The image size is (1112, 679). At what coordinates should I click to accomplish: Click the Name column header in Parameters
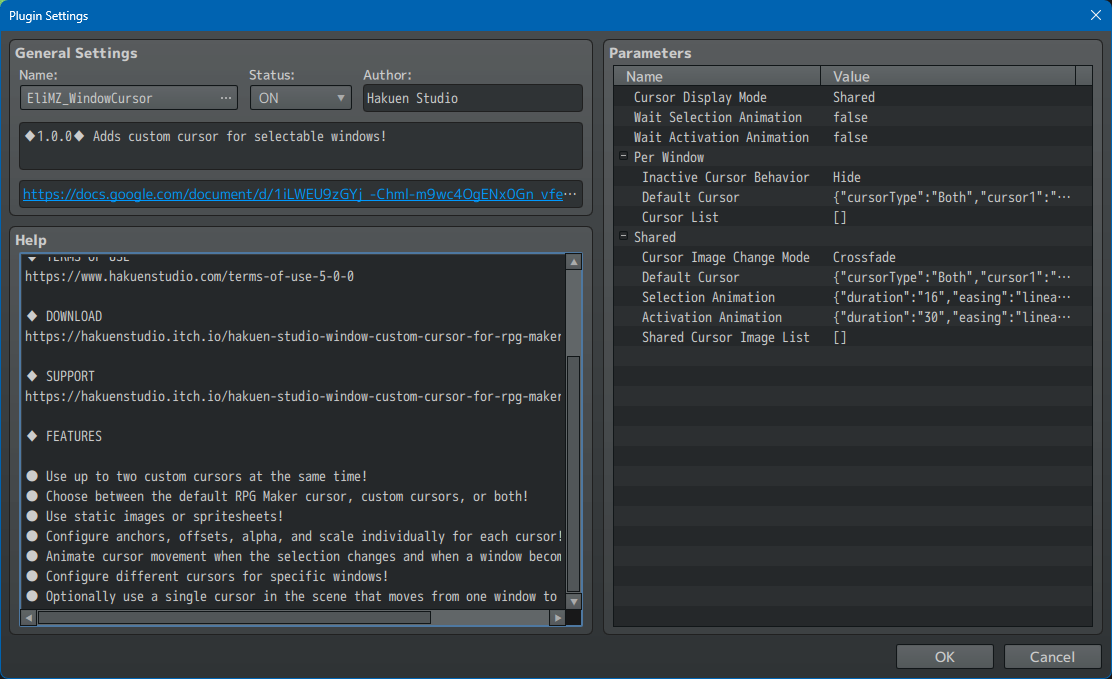pos(717,77)
